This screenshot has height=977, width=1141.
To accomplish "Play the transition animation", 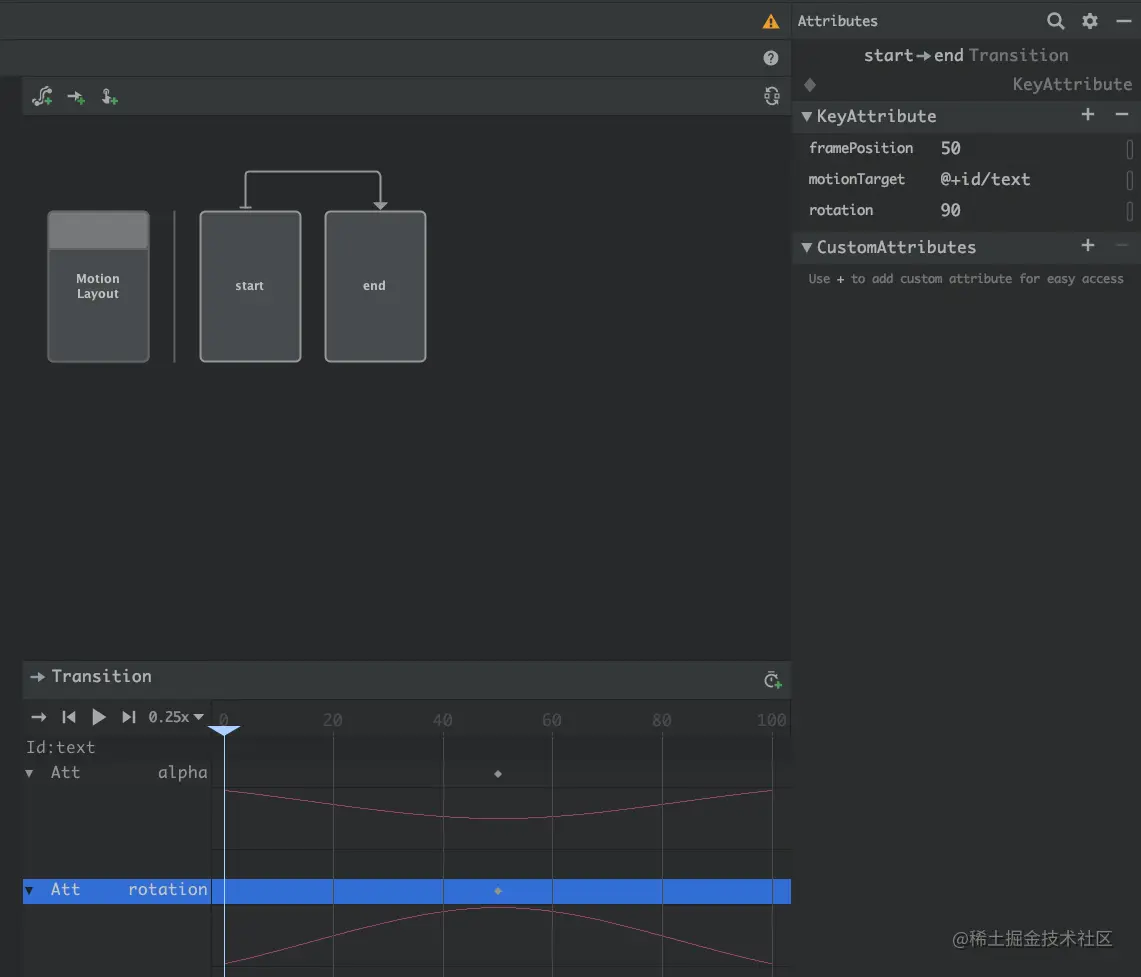I will (98, 717).
